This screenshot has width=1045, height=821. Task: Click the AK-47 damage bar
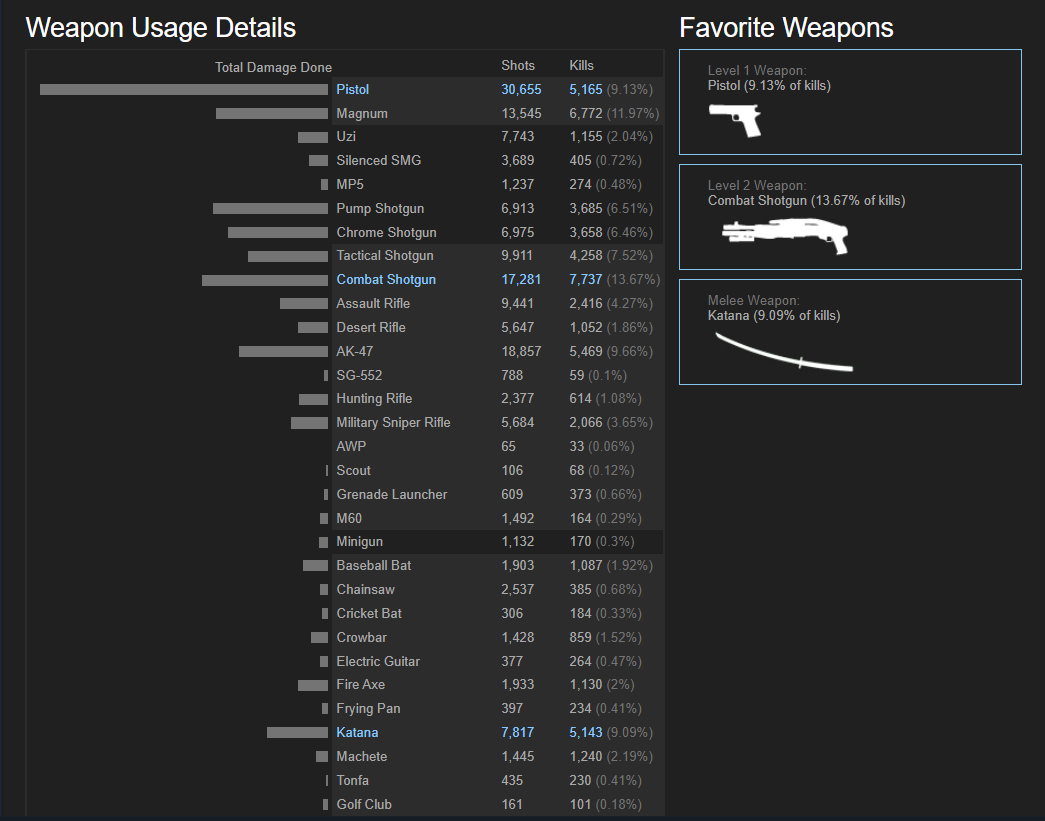283,352
